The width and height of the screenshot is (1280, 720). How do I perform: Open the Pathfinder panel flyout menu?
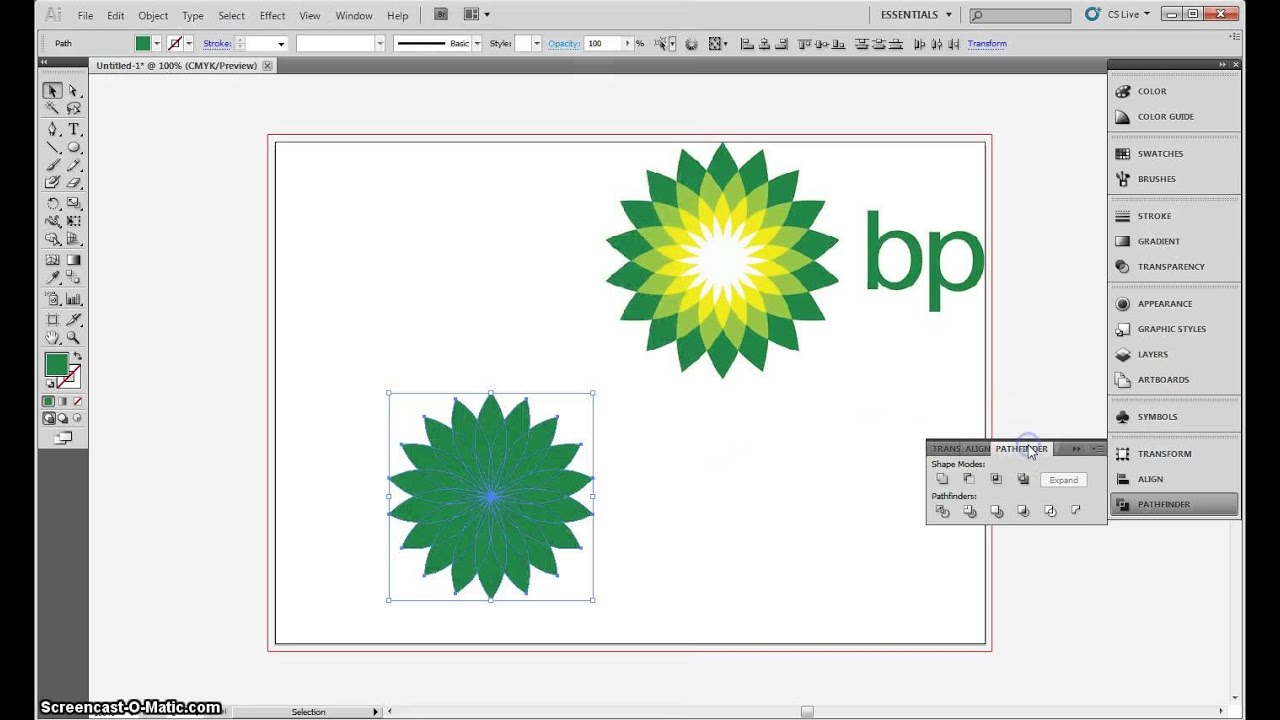click(1097, 449)
